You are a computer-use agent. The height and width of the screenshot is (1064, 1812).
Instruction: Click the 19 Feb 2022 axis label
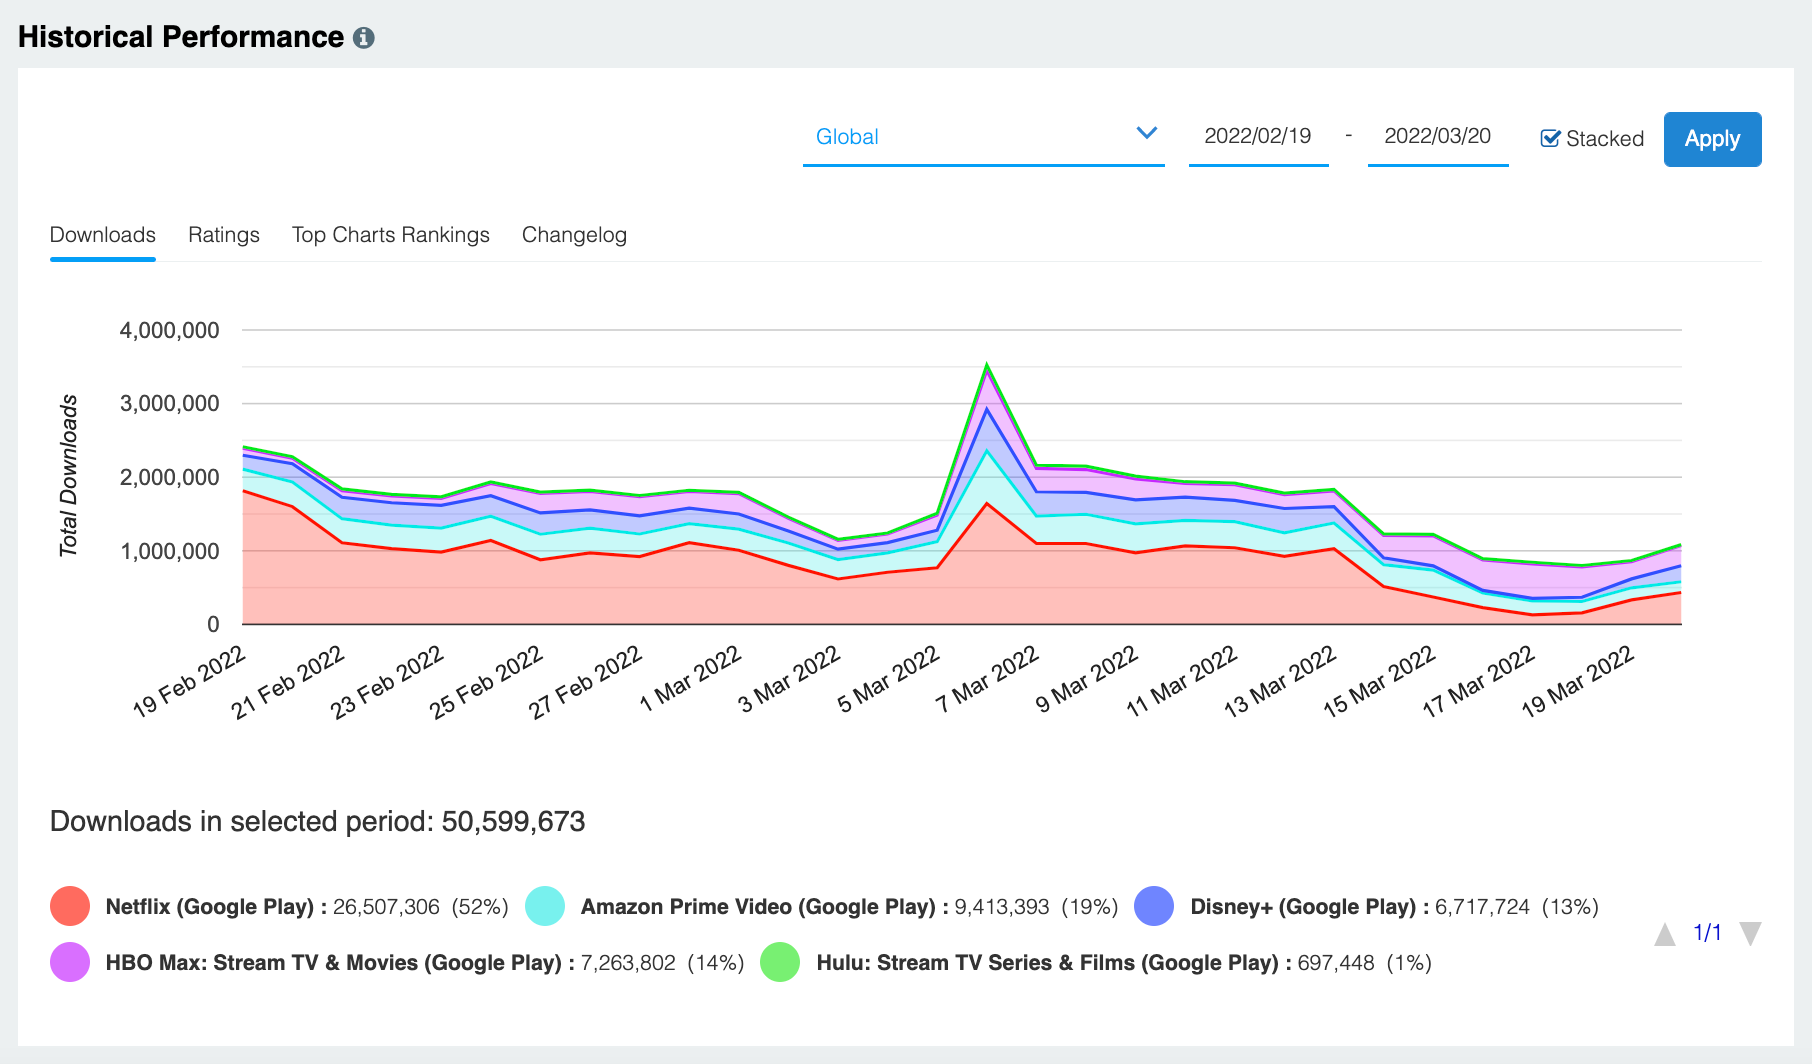[189, 681]
